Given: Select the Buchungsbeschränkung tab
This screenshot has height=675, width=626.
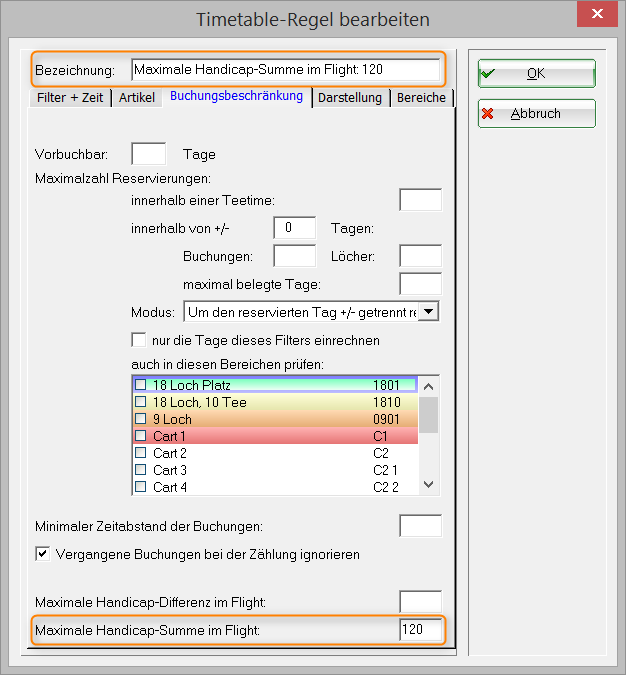Looking at the screenshot, I should (x=236, y=96).
